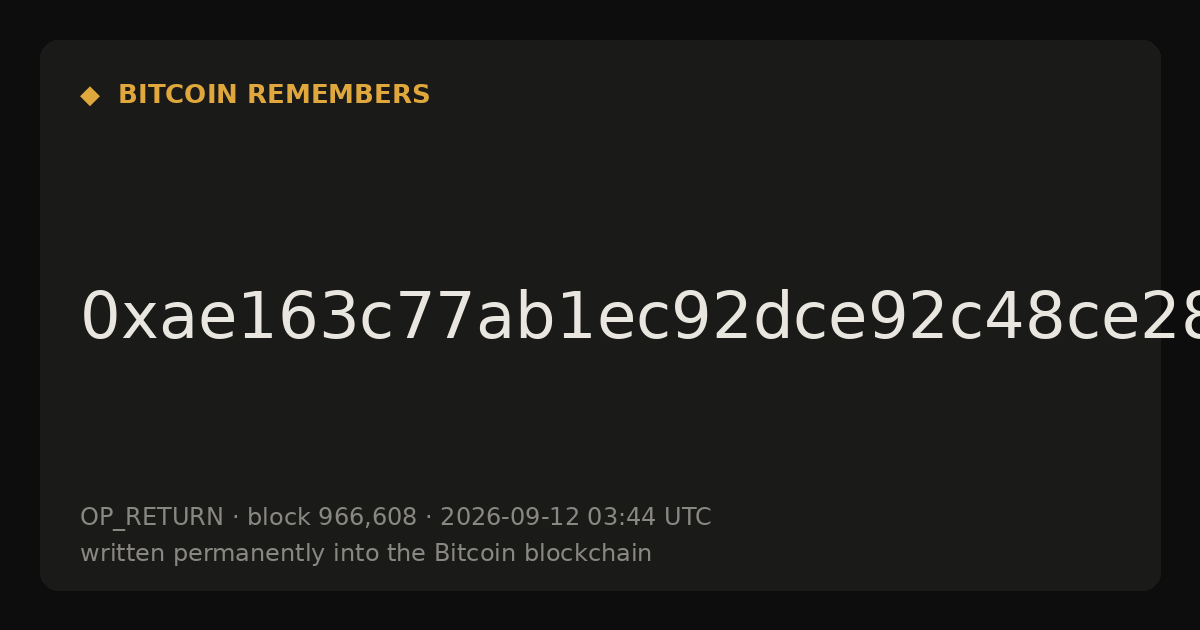This screenshot has width=1200, height=630.
Task: Click the truncated right end of the hash
Action: (x=1180, y=318)
